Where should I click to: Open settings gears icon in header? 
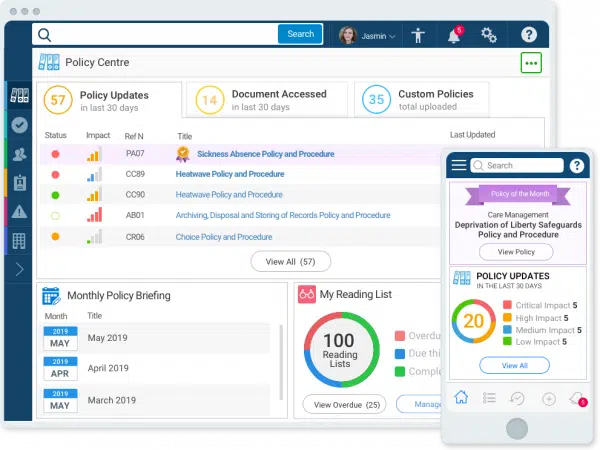[x=489, y=35]
